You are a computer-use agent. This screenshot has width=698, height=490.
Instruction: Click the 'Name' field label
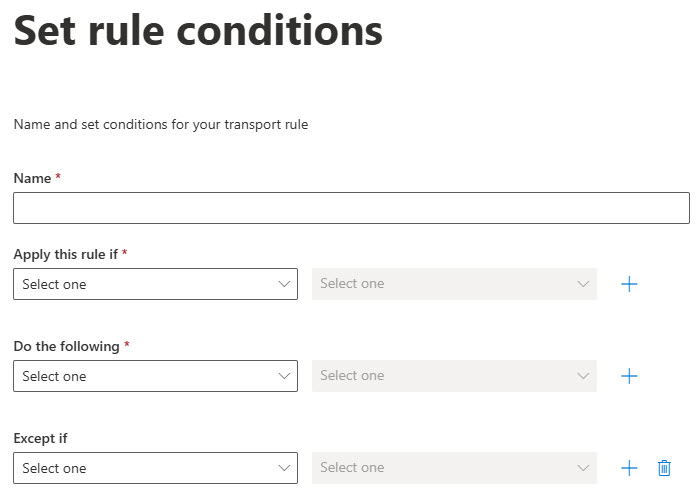(x=32, y=178)
